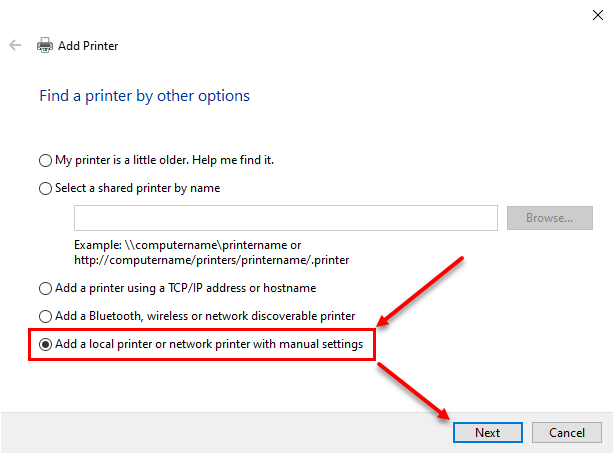The image size is (614, 454).
Task: Click the 'TCP/IP address or hostname' label text
Action: pyautogui.click(x=242, y=288)
